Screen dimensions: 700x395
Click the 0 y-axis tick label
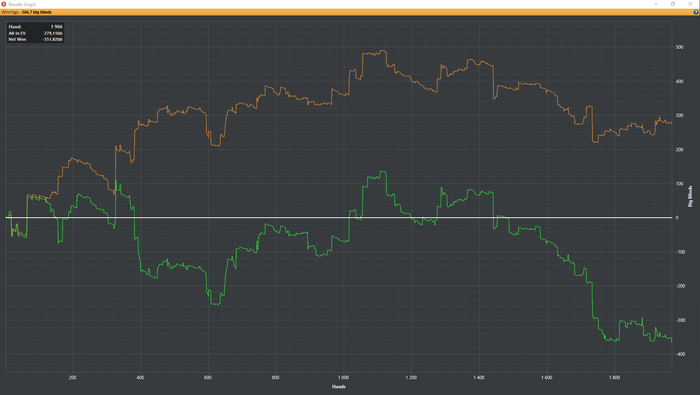click(x=677, y=218)
